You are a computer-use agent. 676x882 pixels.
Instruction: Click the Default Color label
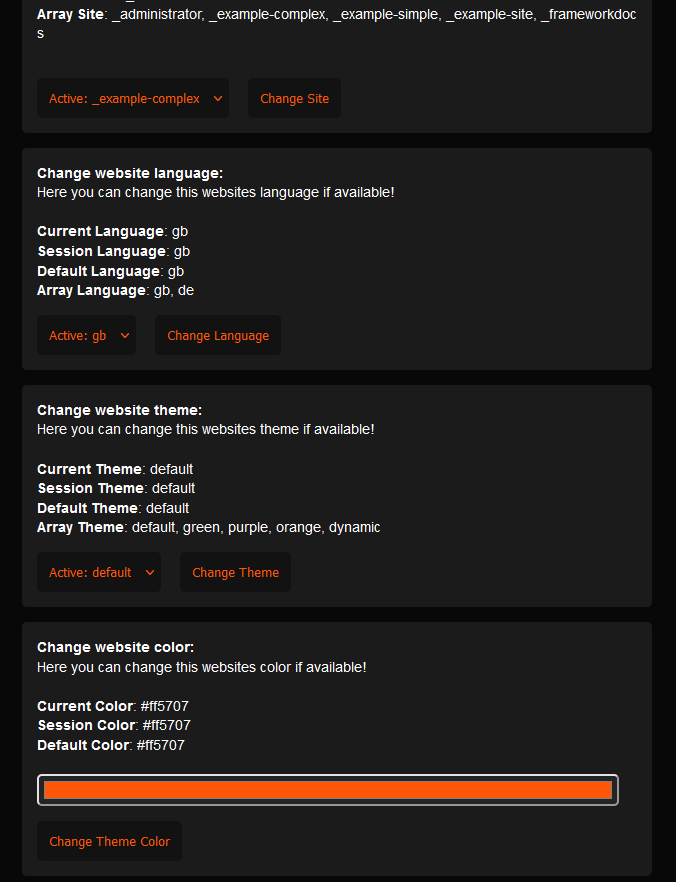83,745
